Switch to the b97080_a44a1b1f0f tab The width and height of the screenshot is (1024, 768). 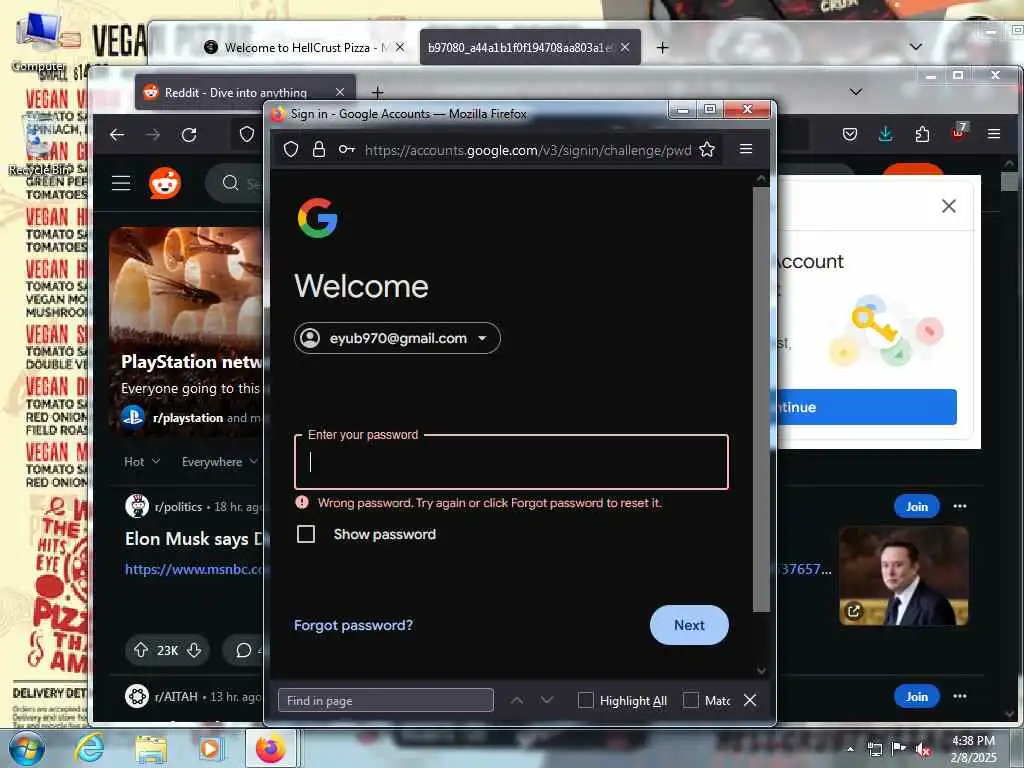click(520, 47)
